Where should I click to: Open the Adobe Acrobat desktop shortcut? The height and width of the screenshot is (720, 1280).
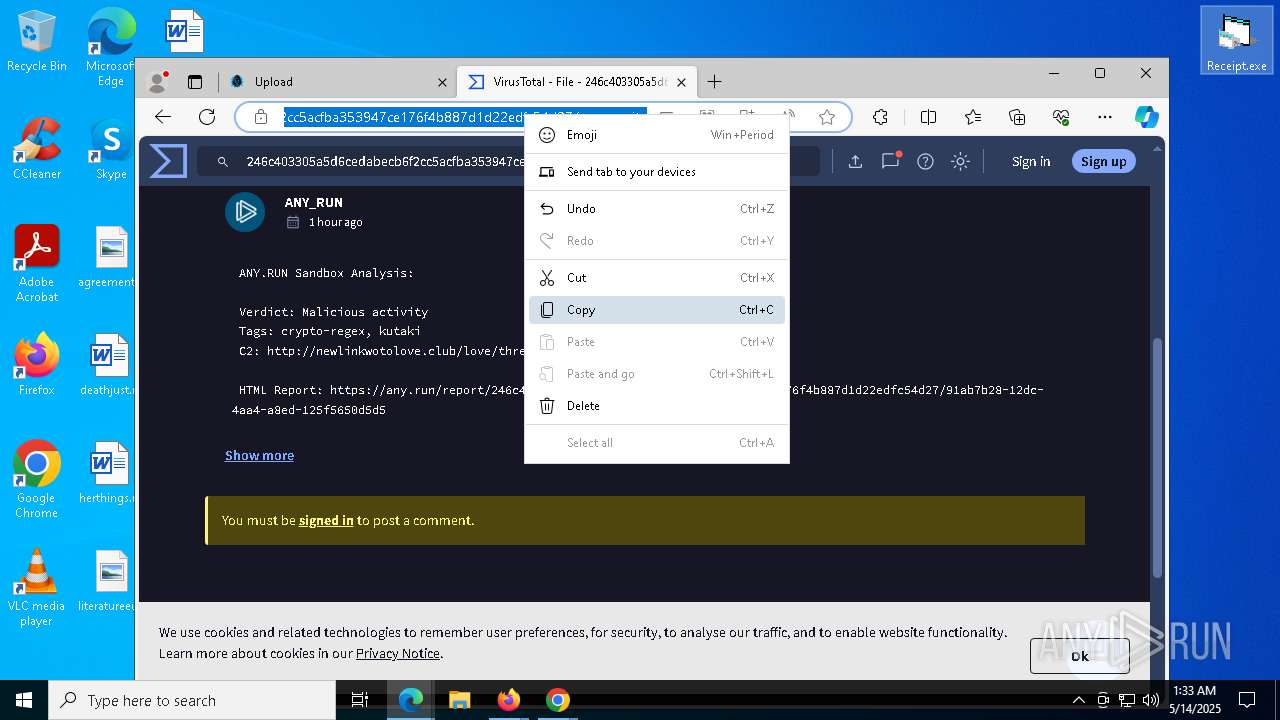click(x=36, y=263)
